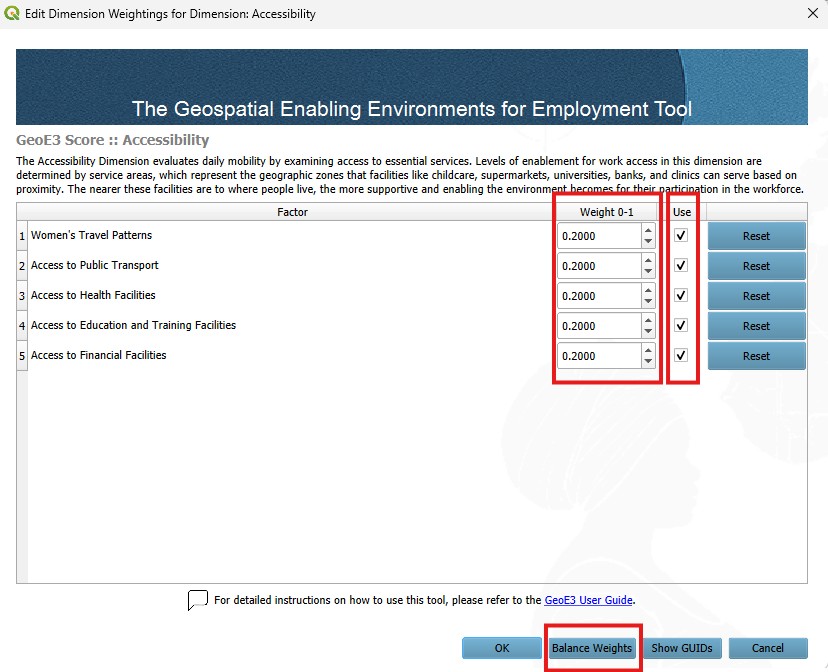Select Access to Financial Facilities factor text
Image resolution: width=828 pixels, height=672 pixels.
coord(98,355)
